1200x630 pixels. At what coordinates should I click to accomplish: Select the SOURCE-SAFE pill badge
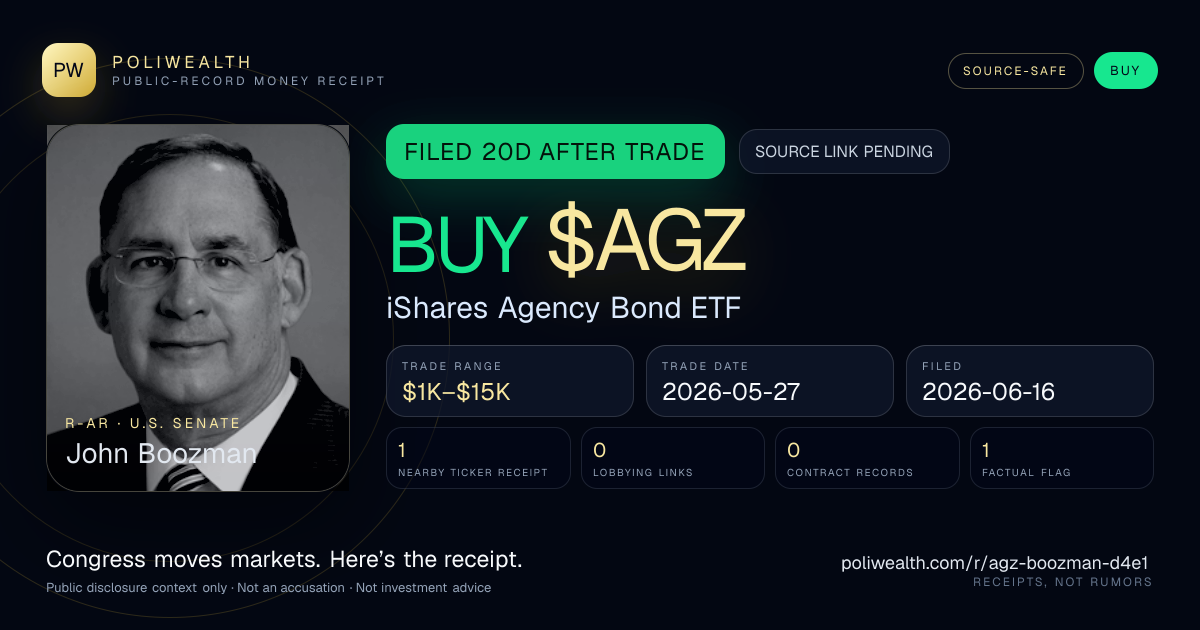pyautogui.click(x=1016, y=71)
